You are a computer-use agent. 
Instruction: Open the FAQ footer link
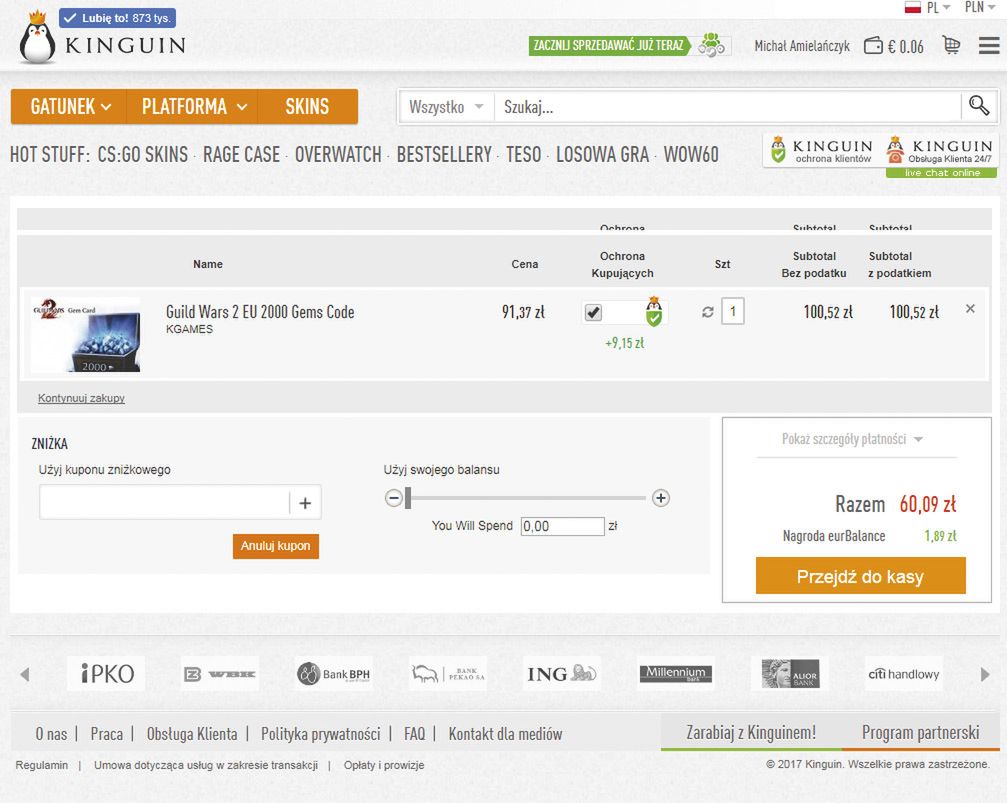coord(414,734)
